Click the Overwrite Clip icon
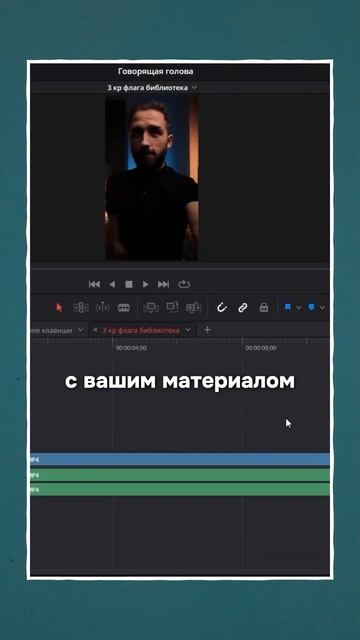This screenshot has height=640, width=360. pyautogui.click(x=172, y=307)
